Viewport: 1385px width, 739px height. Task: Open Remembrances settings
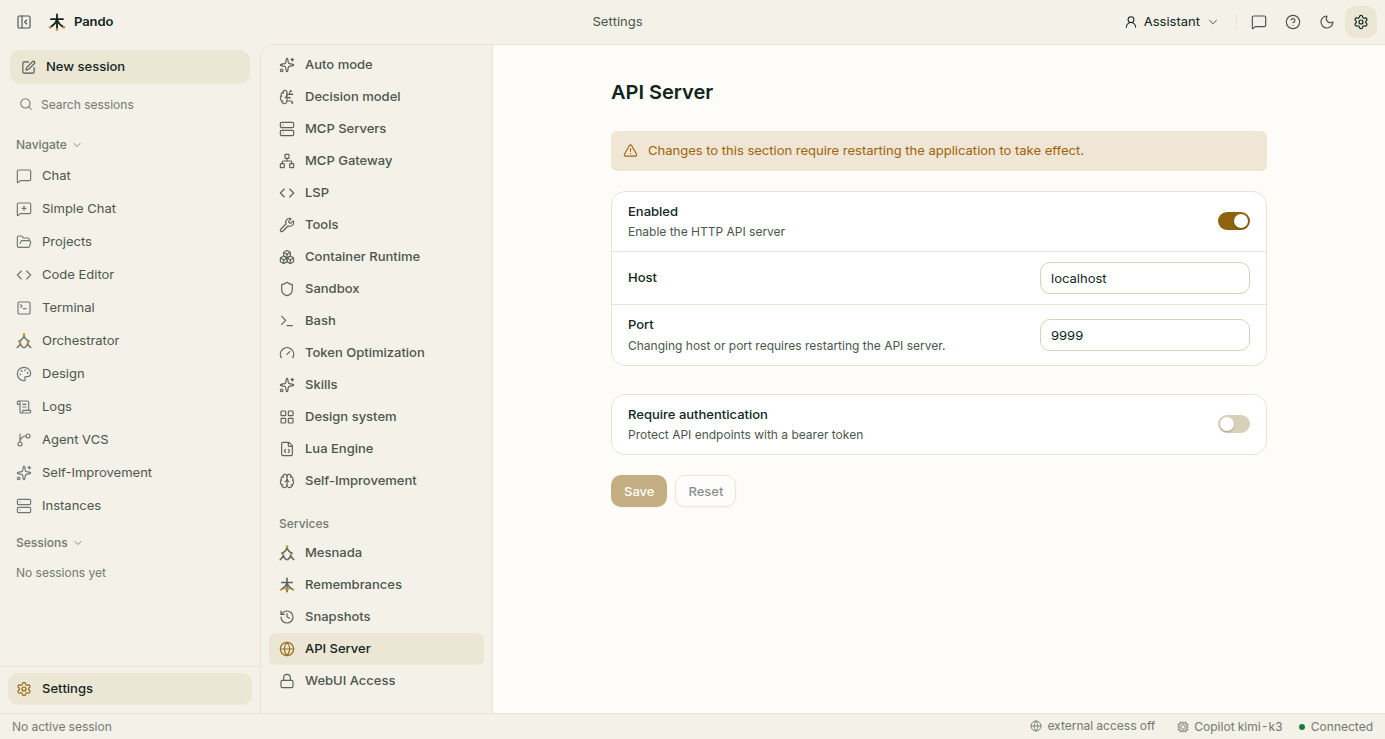coord(376,585)
